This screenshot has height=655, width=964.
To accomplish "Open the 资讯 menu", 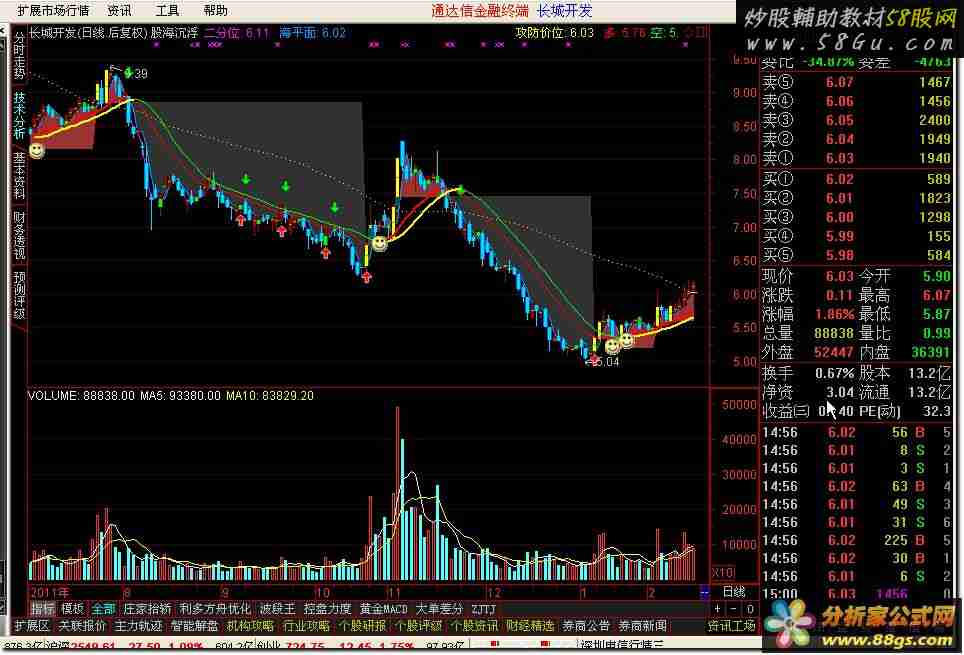I will [x=119, y=10].
